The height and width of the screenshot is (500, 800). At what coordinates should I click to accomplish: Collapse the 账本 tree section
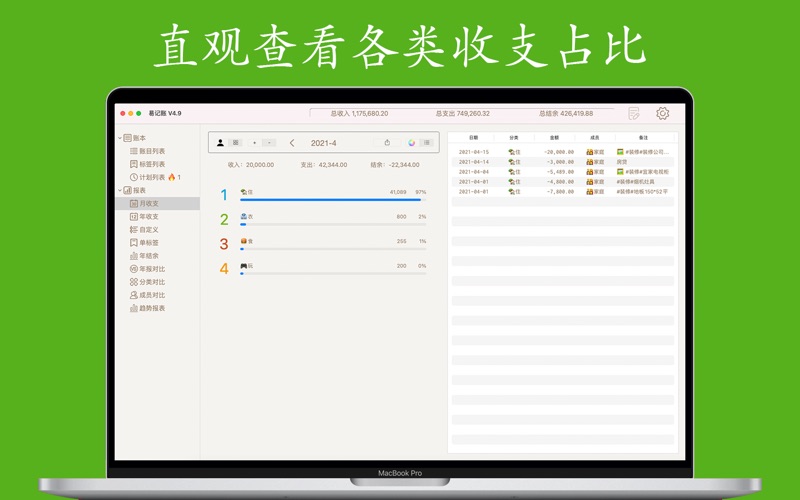pos(120,138)
